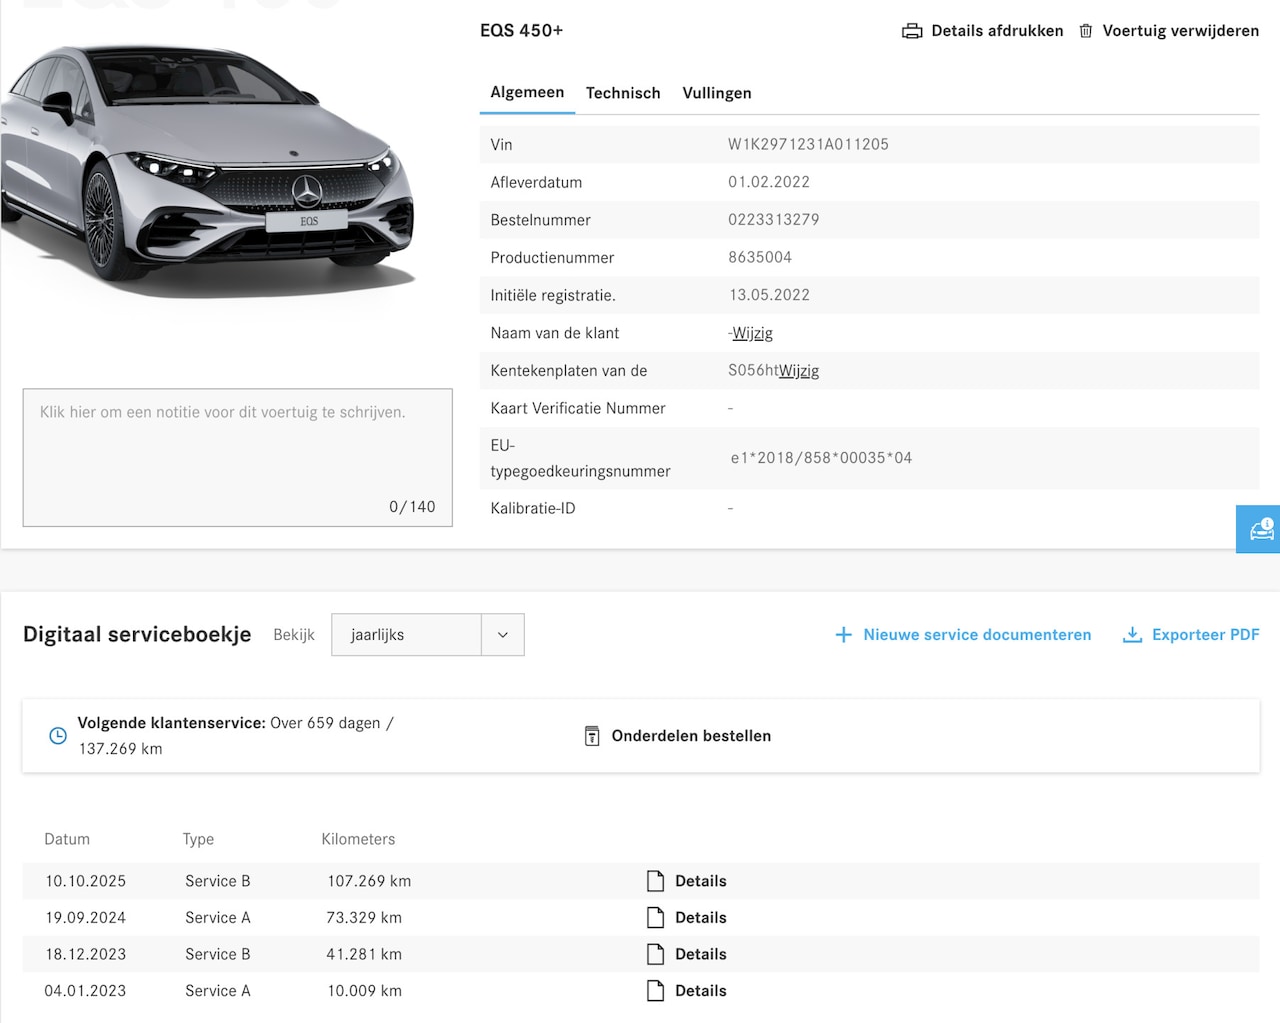
Task: Open the Bekijk jaarlijks combo box
Action: [407, 635]
